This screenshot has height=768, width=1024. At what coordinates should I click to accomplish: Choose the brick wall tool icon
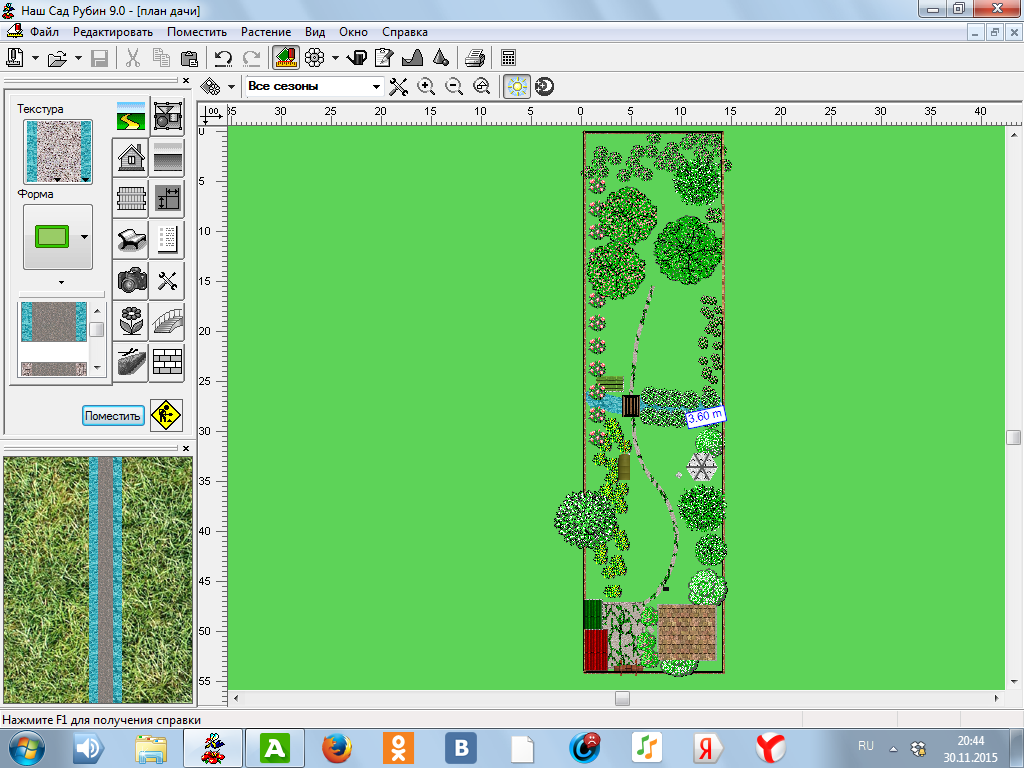(168, 361)
